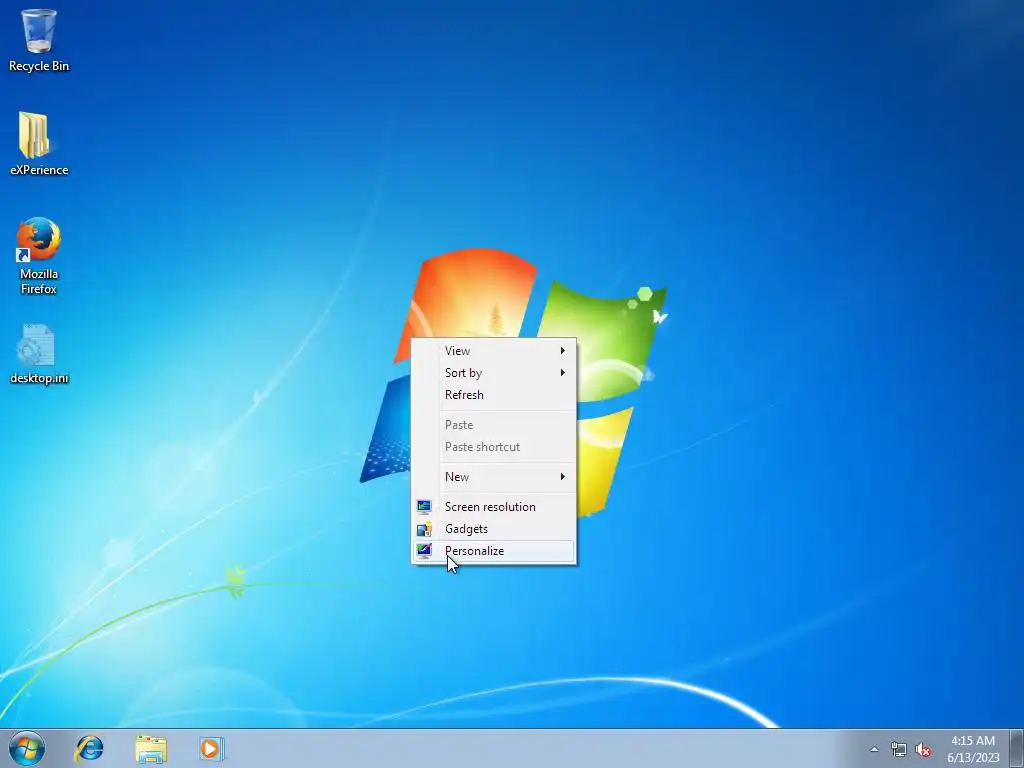Launch Windows Media Player from the taskbar
Screen dimensions: 1024x768
(212, 748)
